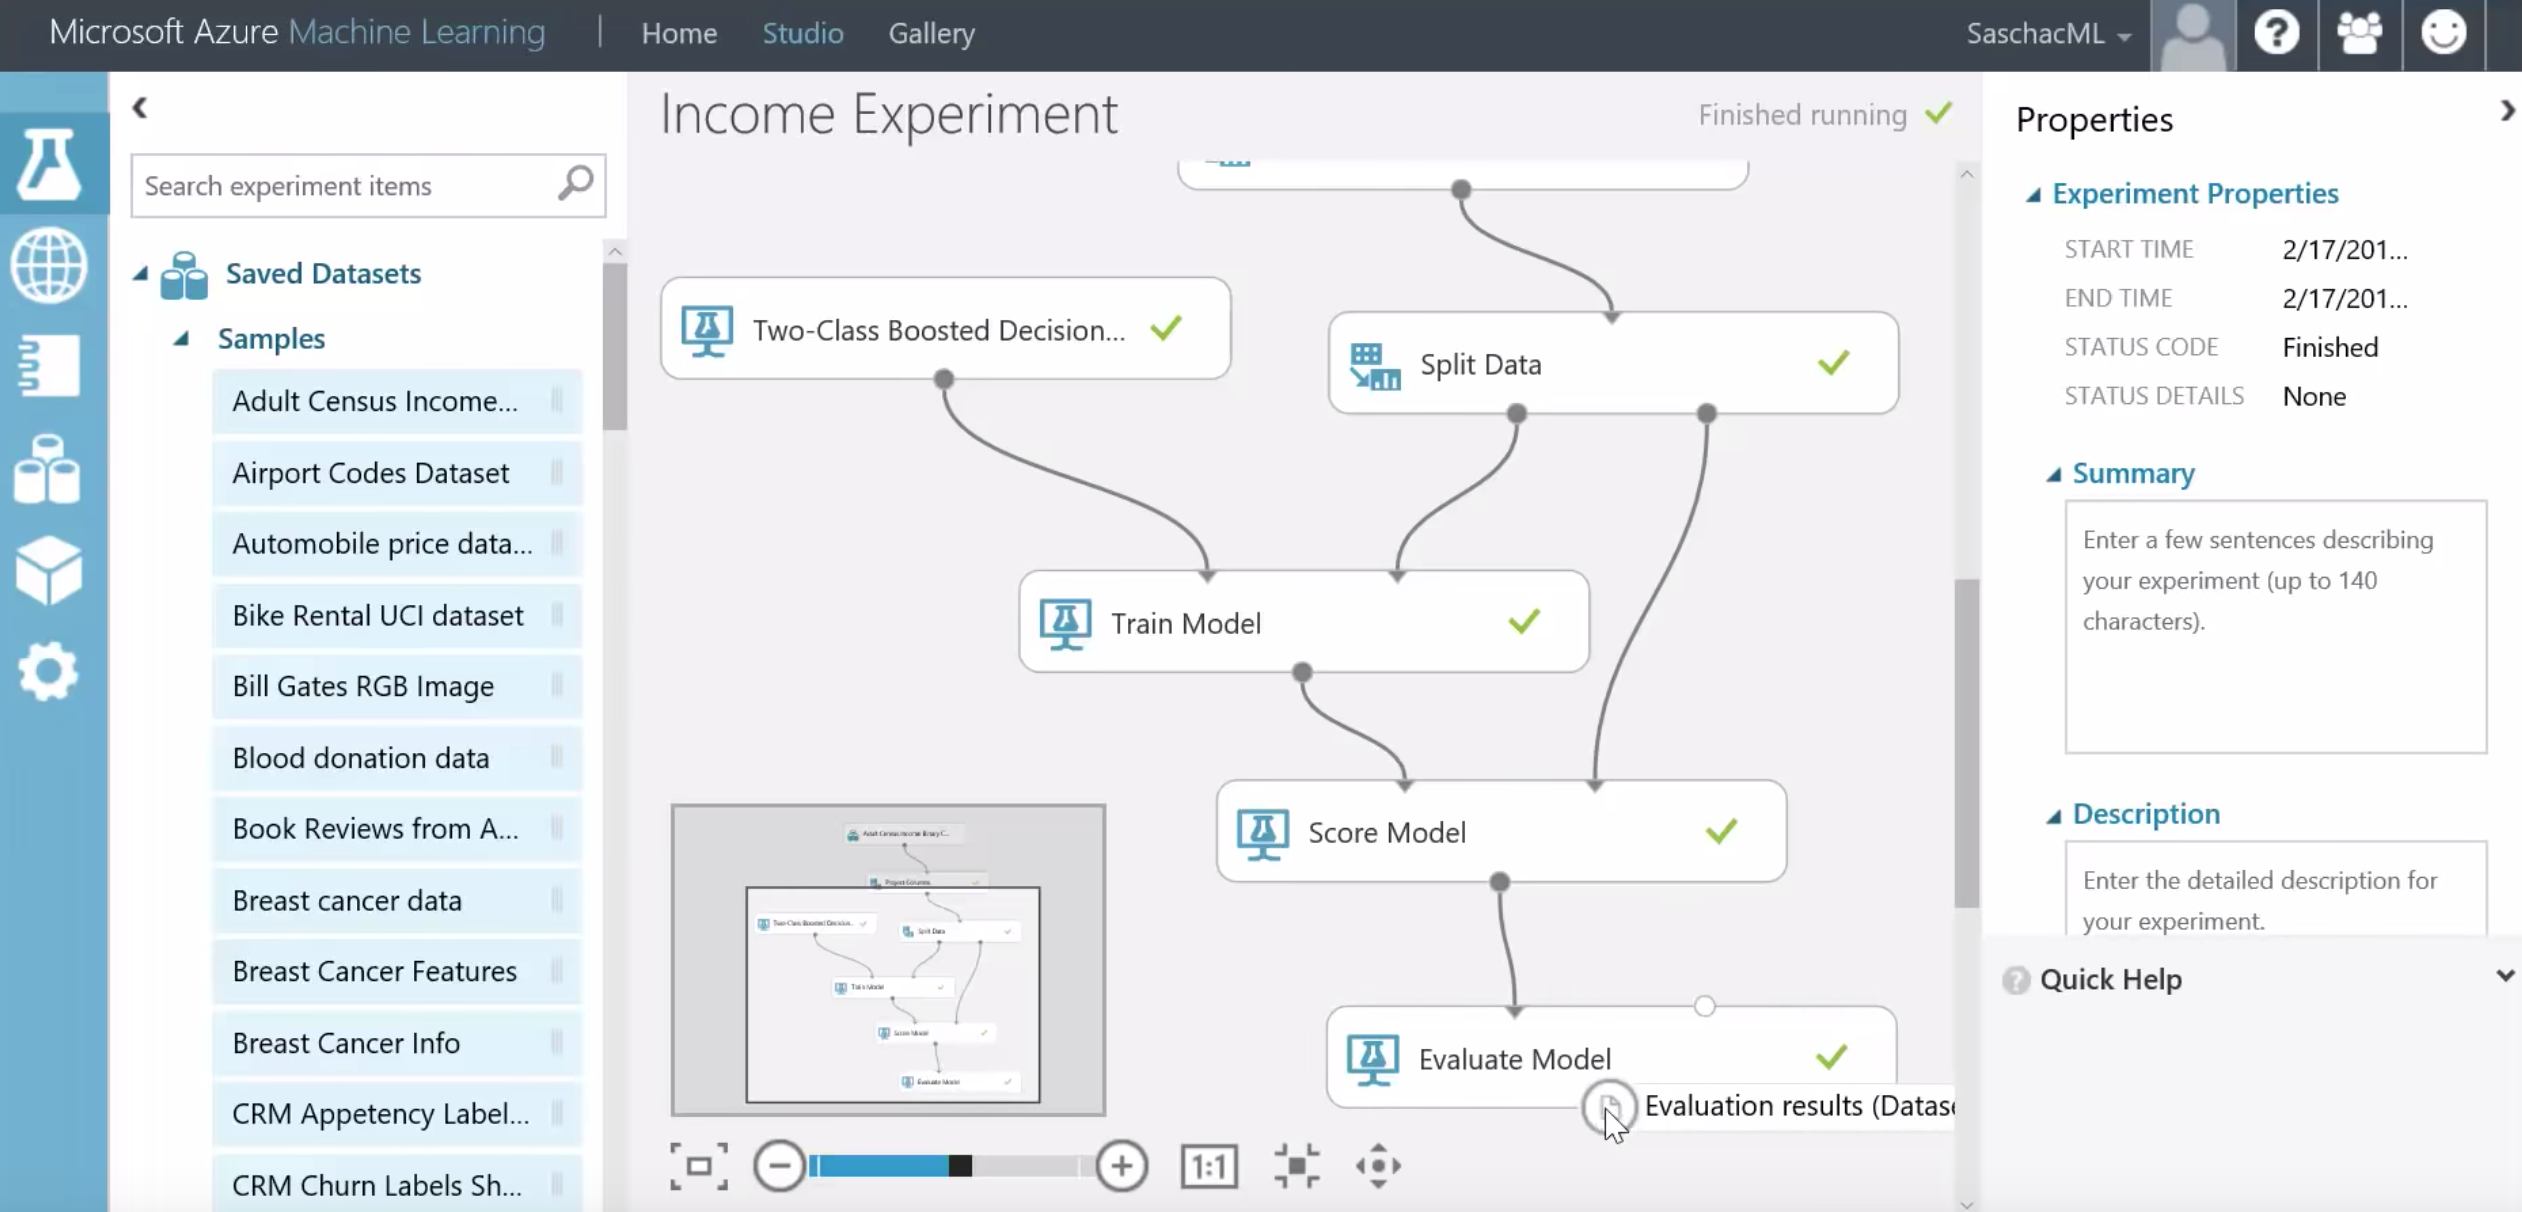Open the user profile avatar

pos(2193,35)
